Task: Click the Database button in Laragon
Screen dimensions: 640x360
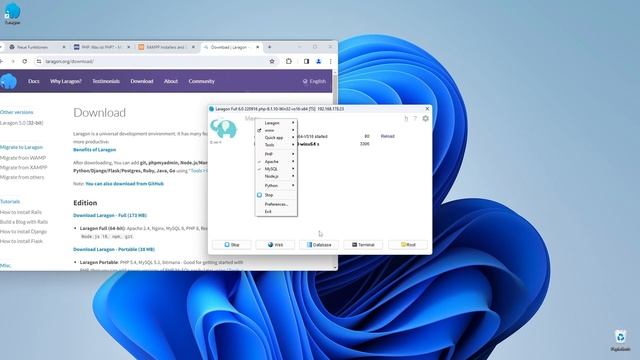Action: (319, 244)
